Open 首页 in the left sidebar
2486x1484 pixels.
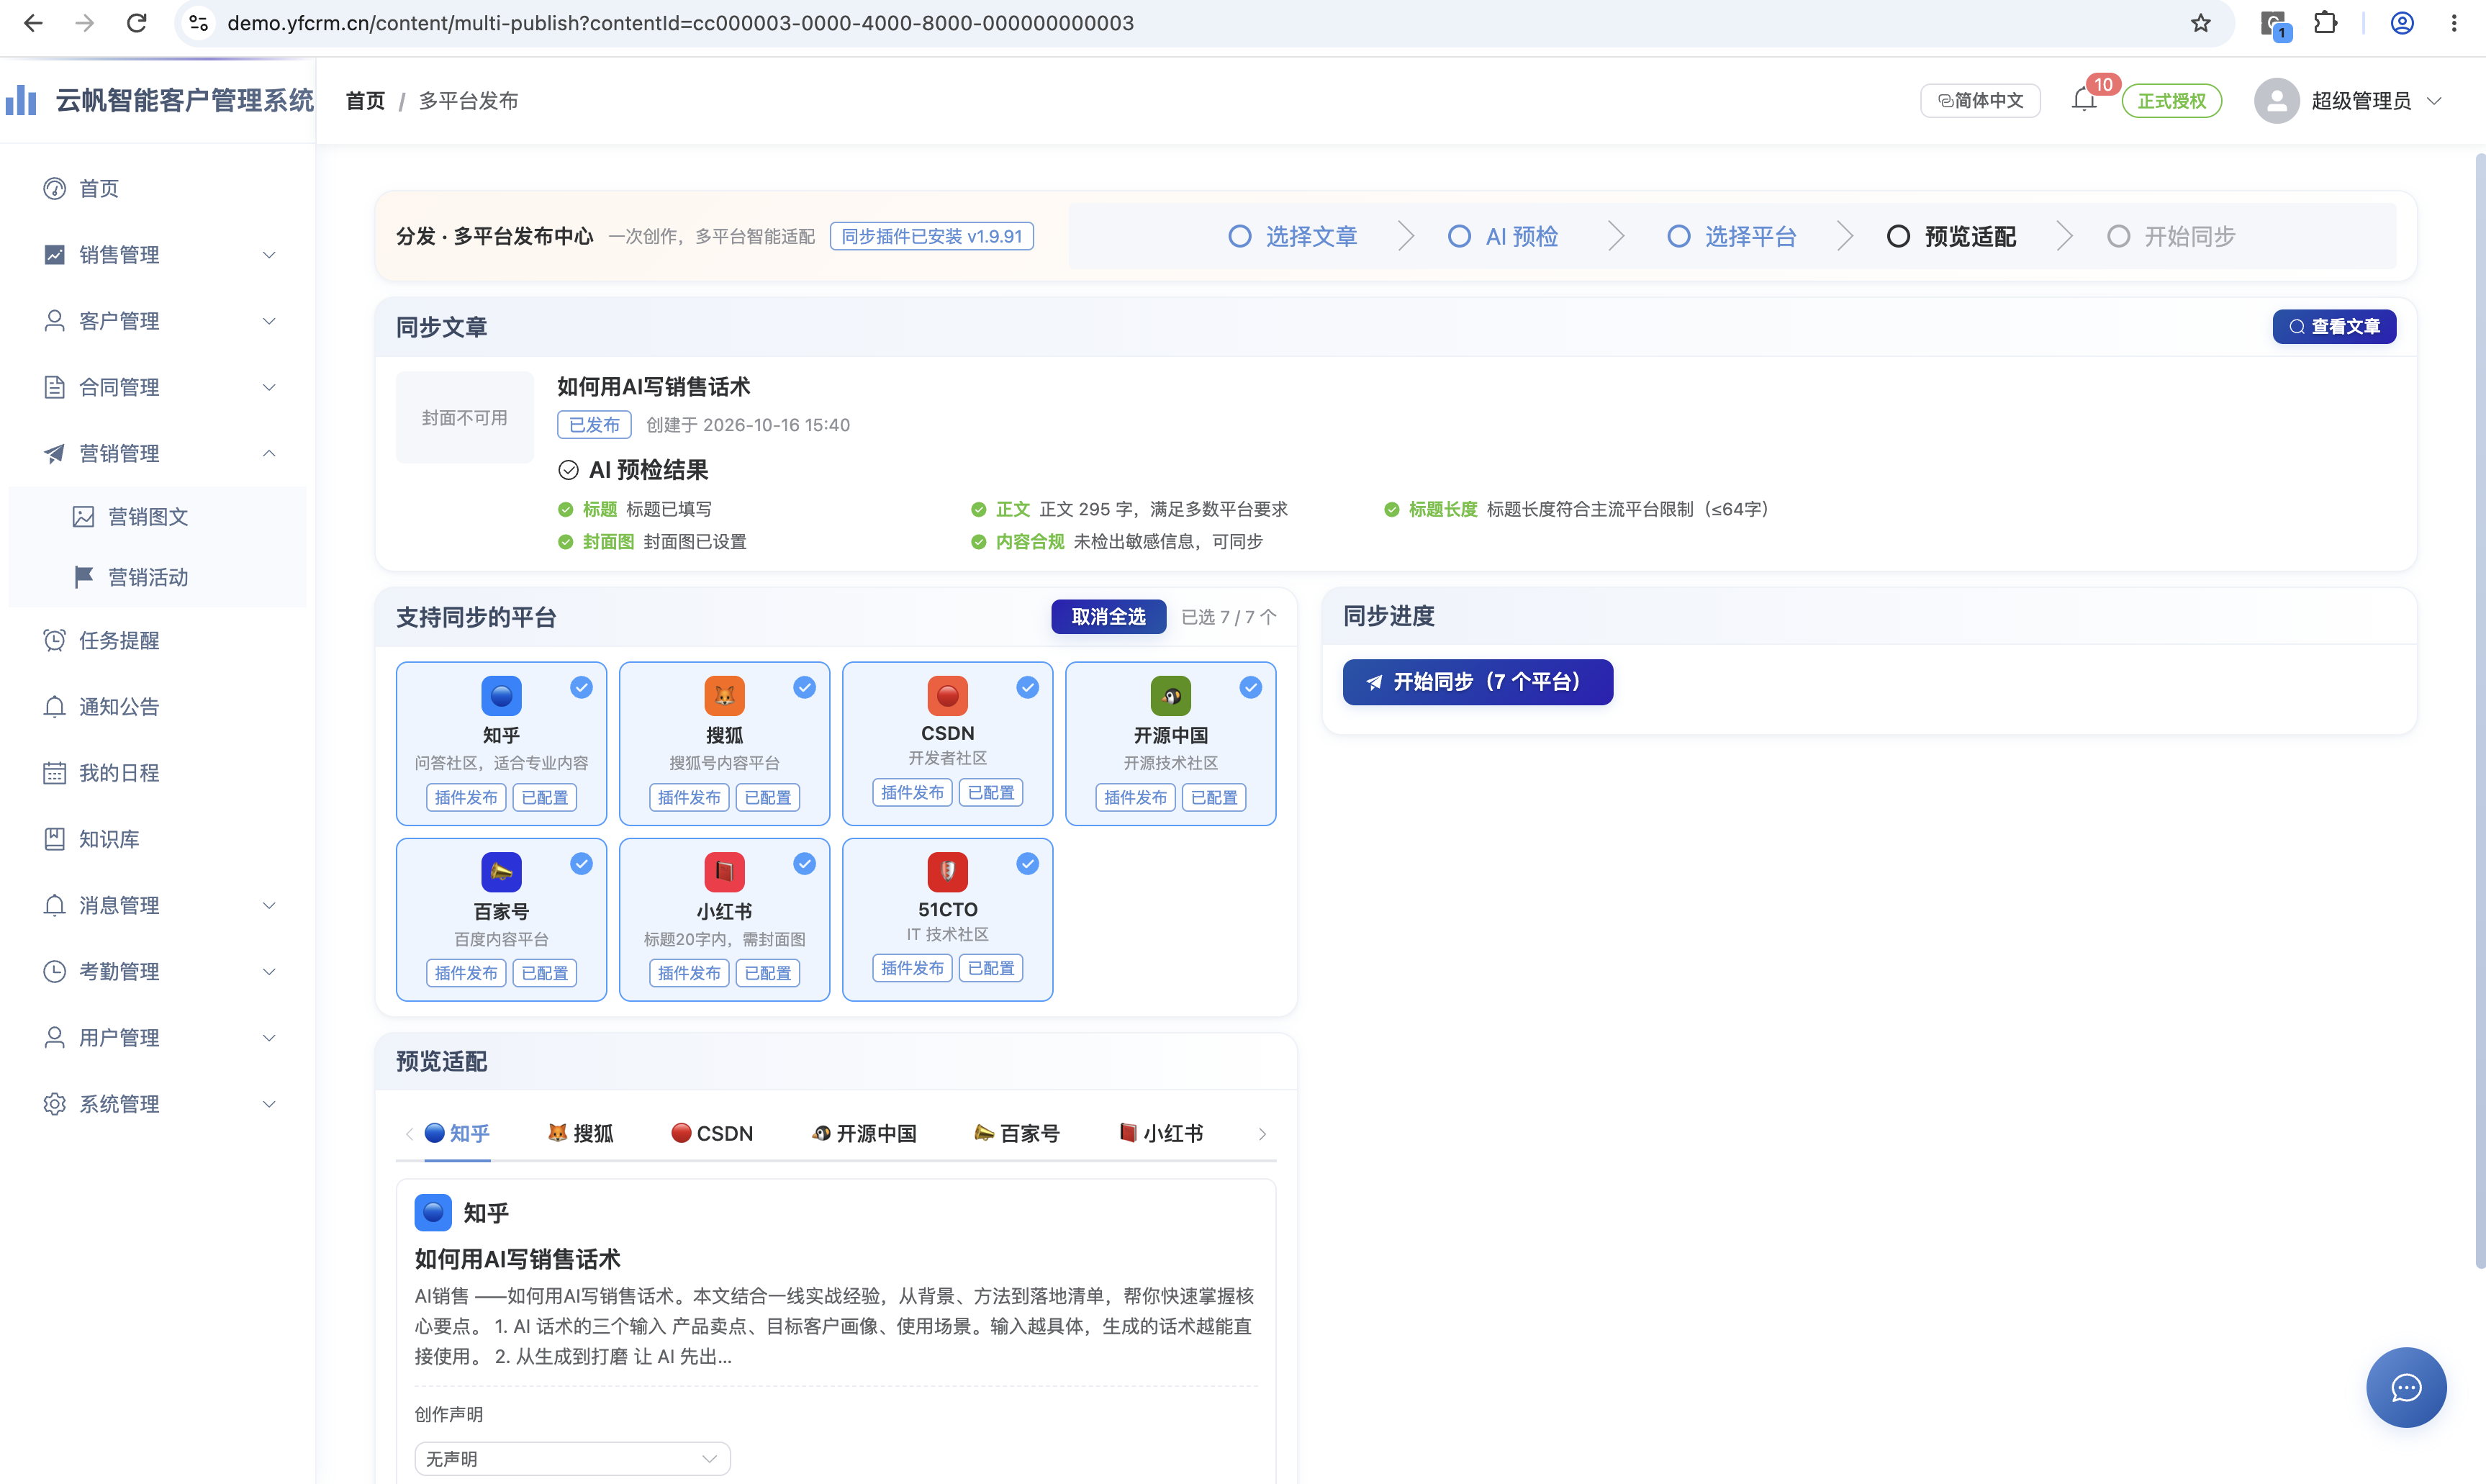157,188
